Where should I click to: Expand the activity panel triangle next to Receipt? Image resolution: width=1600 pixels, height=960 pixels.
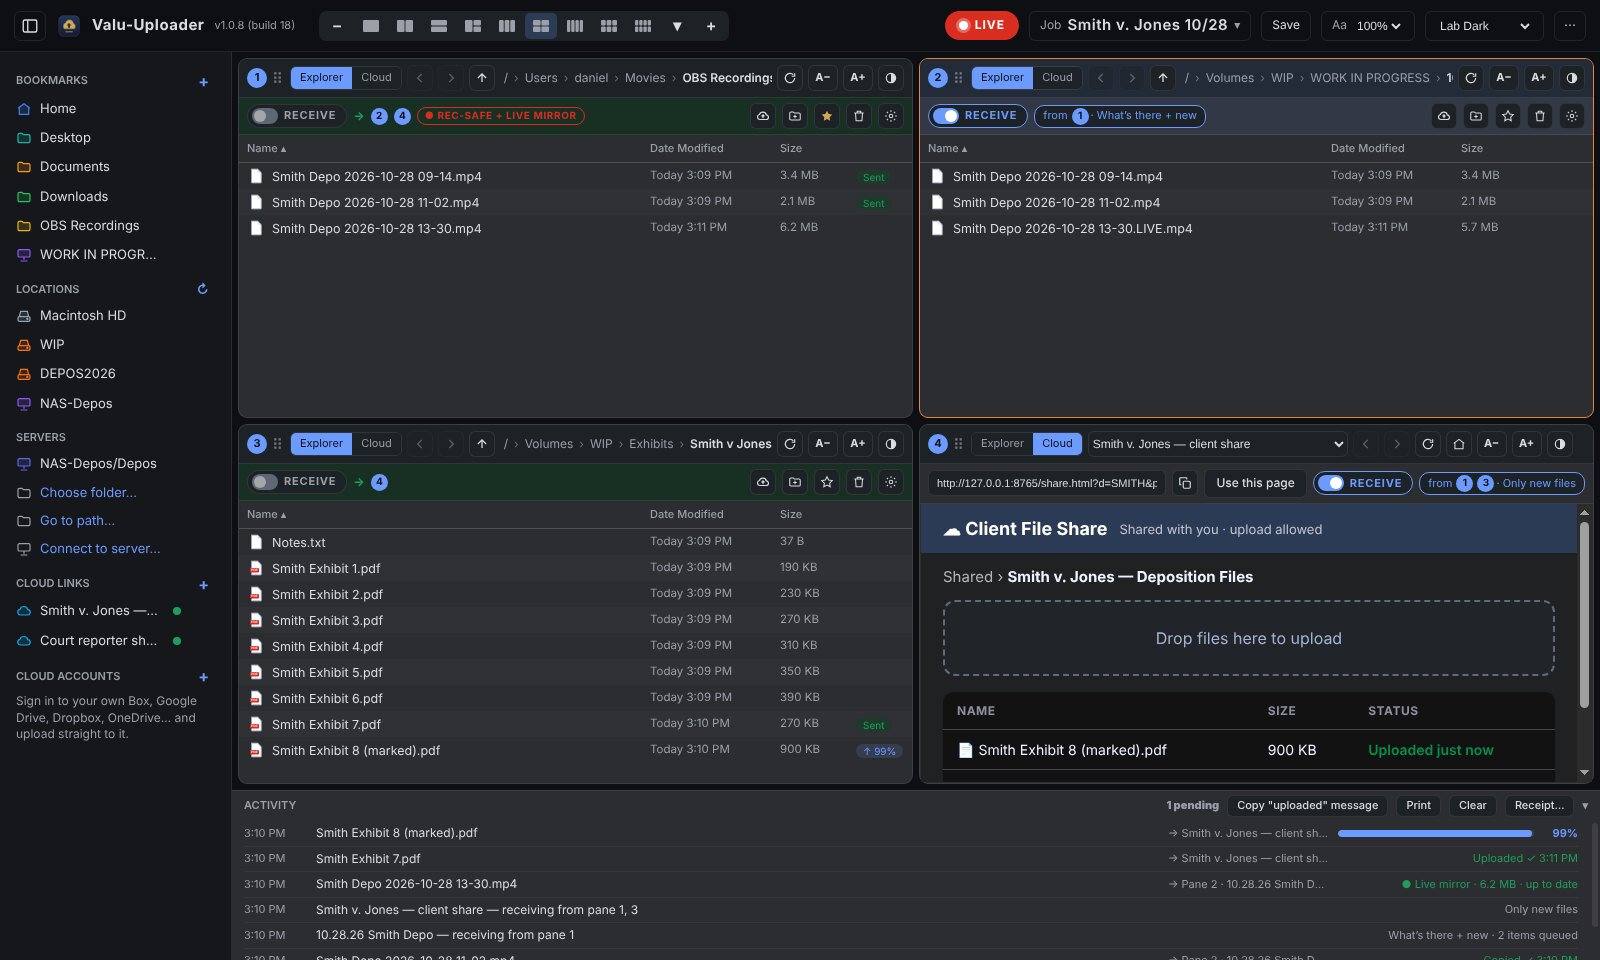1585,806
